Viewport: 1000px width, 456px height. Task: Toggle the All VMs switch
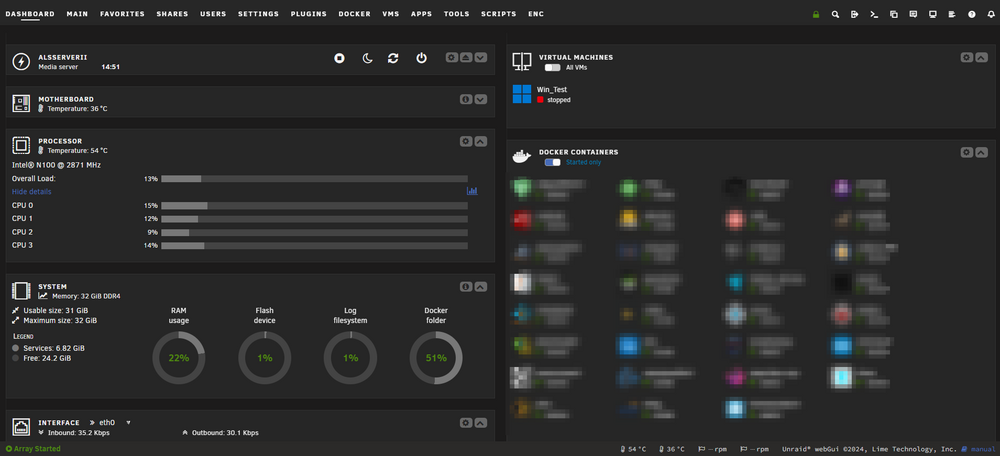pyautogui.click(x=552, y=68)
